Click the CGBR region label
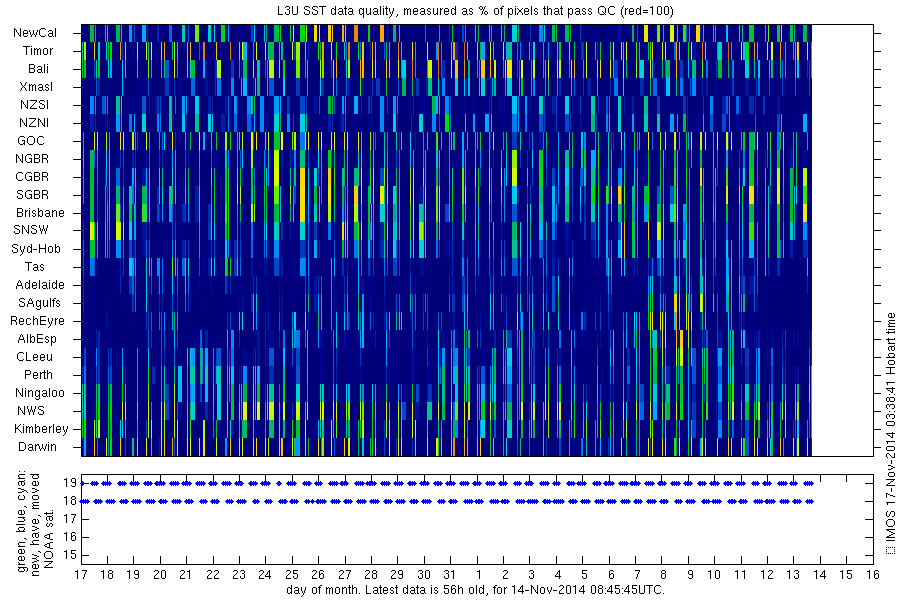 coord(32,177)
